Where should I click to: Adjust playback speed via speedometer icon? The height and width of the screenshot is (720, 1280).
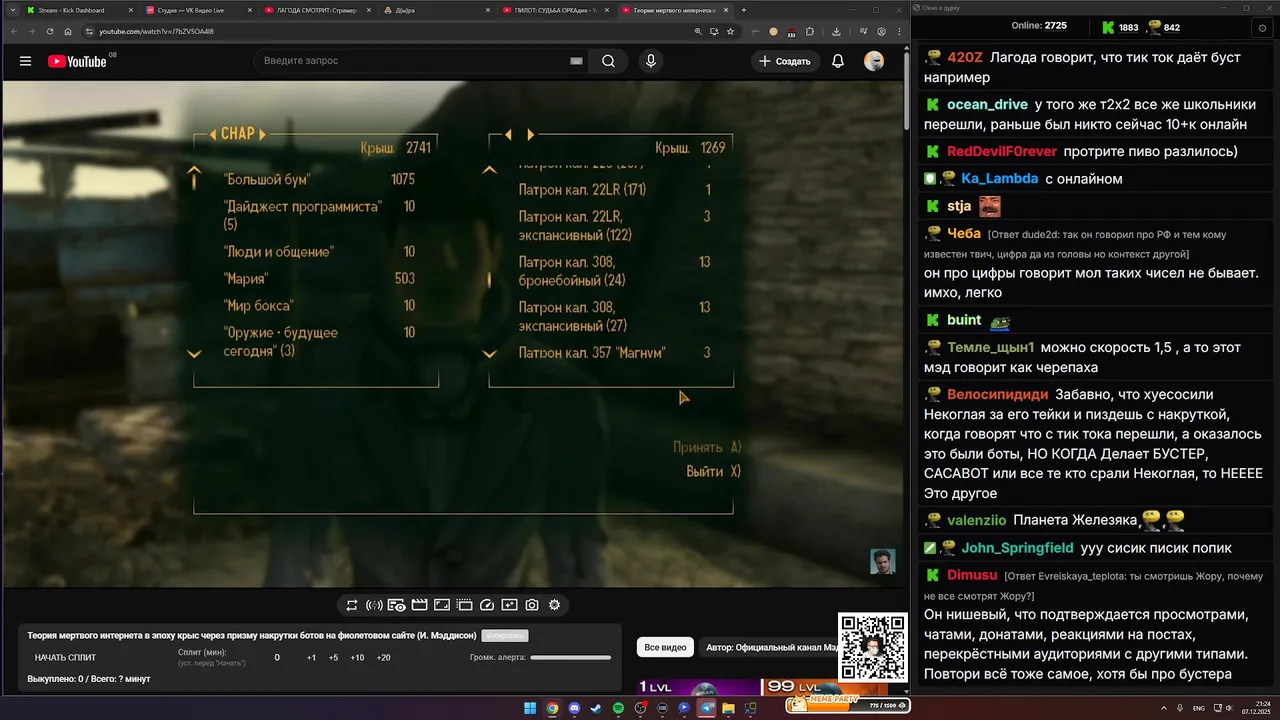tap(487, 605)
